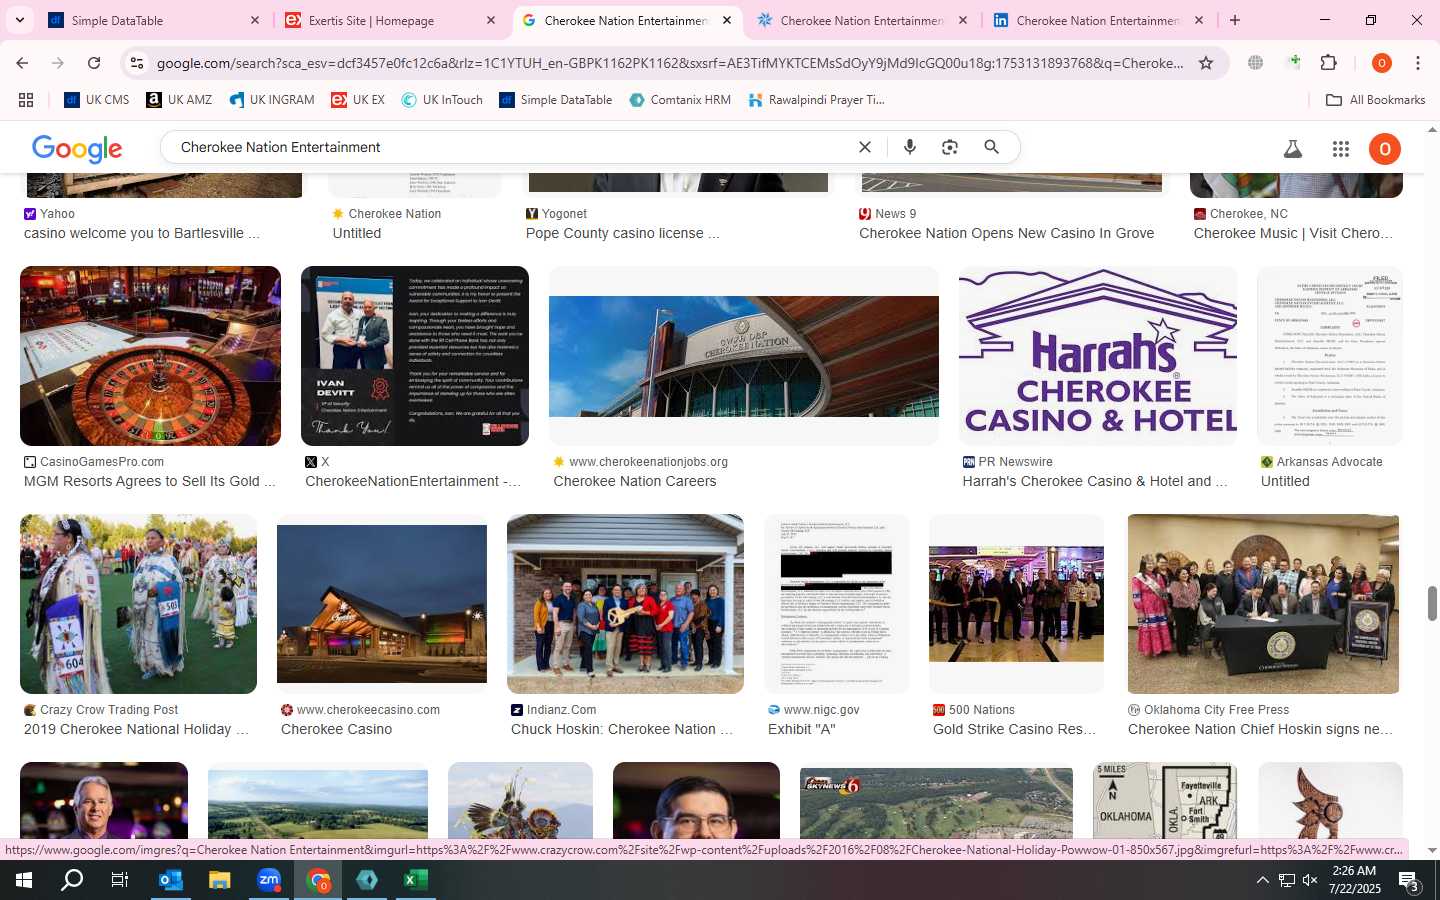Viewport: 1440px width, 900px height.
Task: Open the Exhibit "A" redacted document image
Action: [836, 604]
